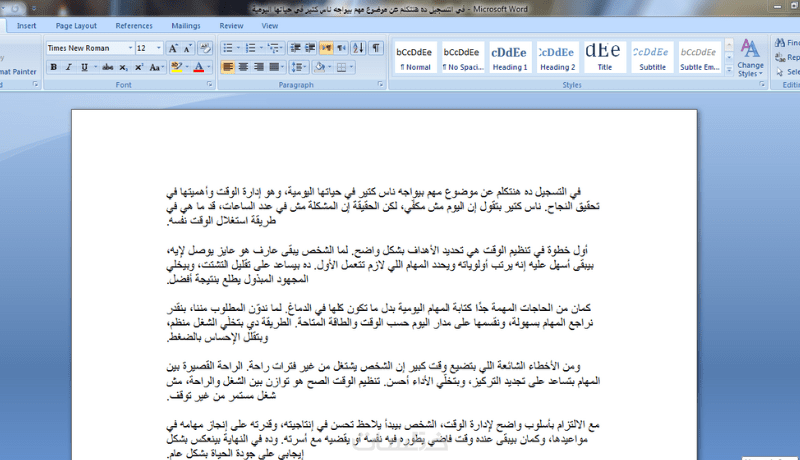
Task: Open the Styles pane launcher
Action: pos(762,85)
